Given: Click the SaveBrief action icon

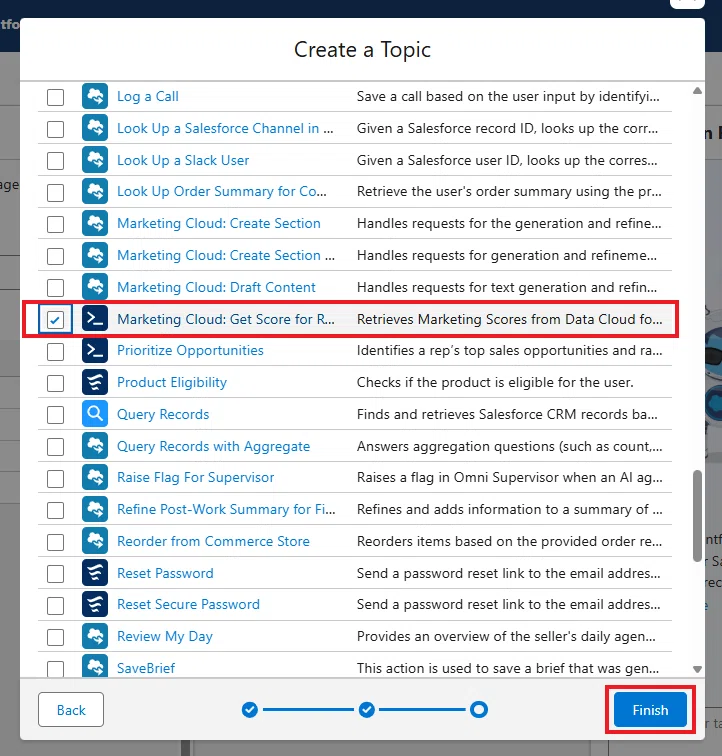Looking at the screenshot, I should [95, 667].
